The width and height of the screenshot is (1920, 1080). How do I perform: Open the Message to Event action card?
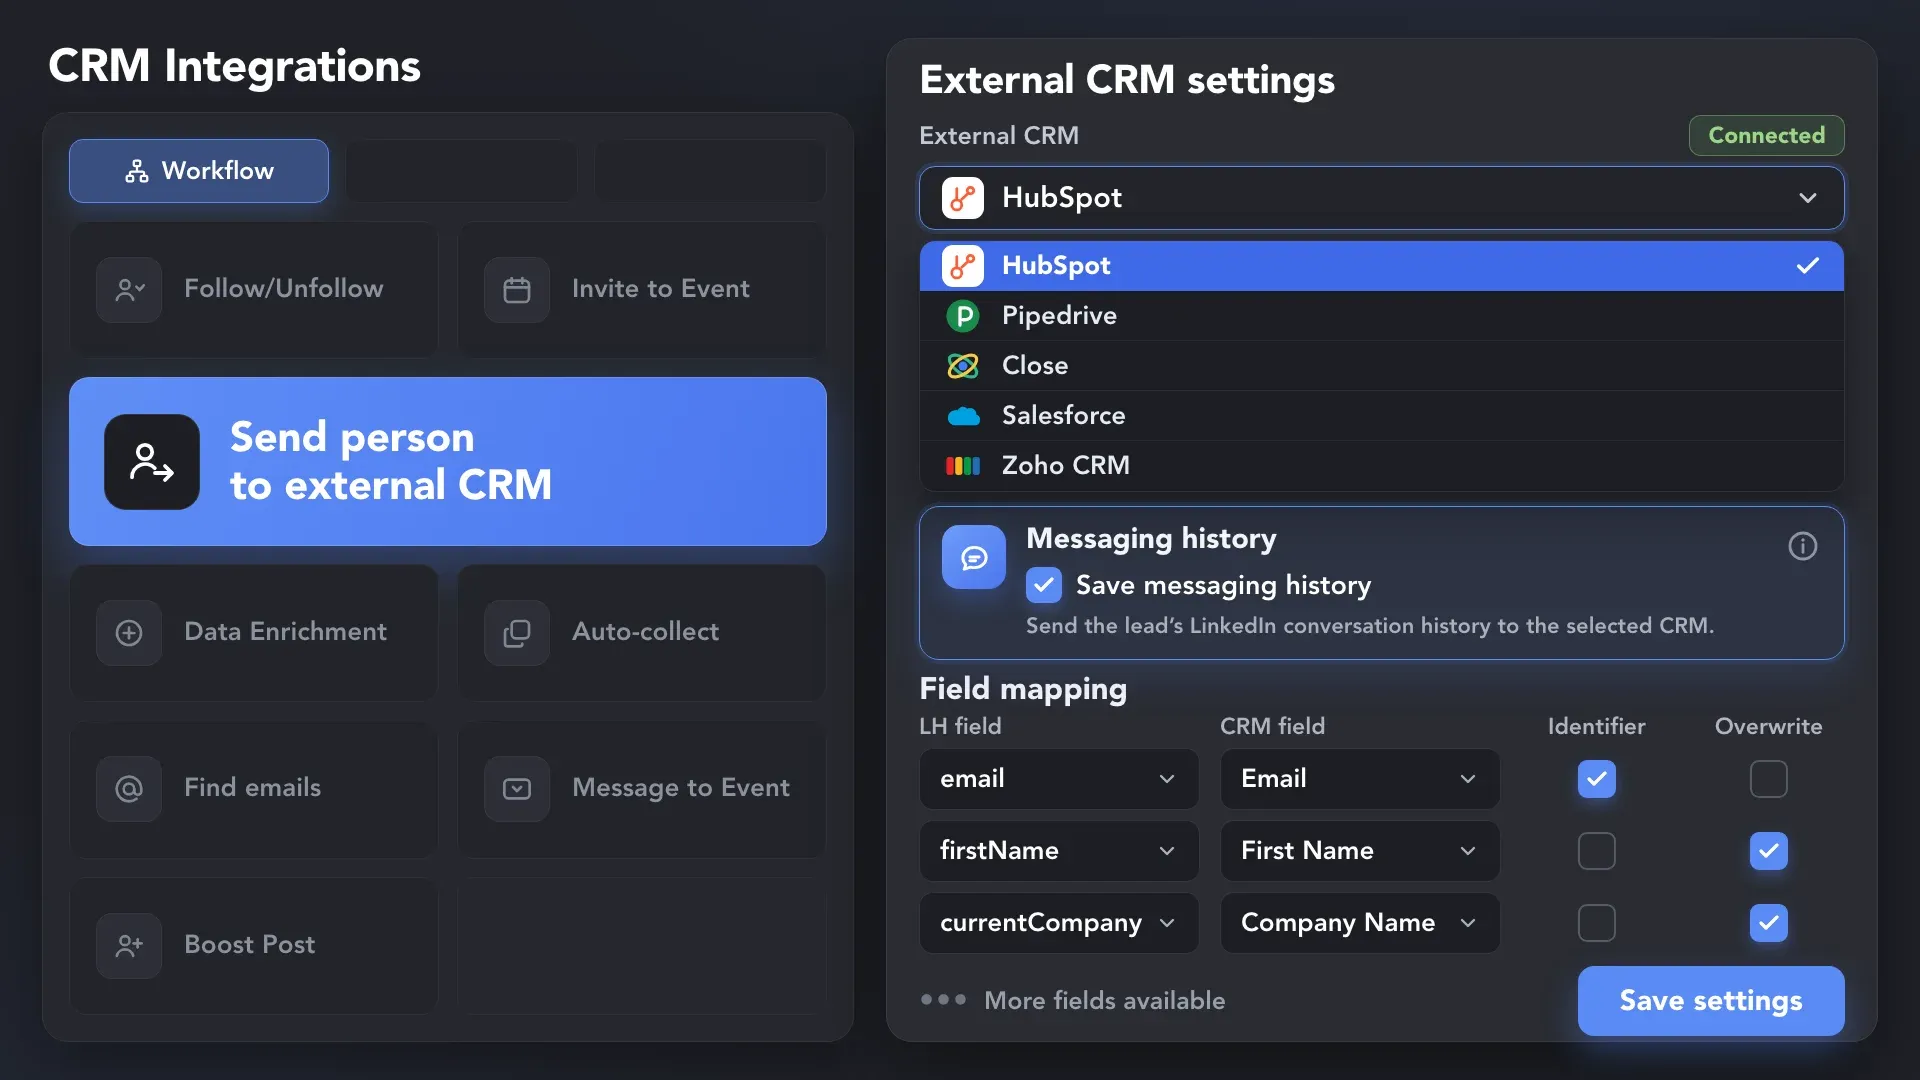point(642,789)
